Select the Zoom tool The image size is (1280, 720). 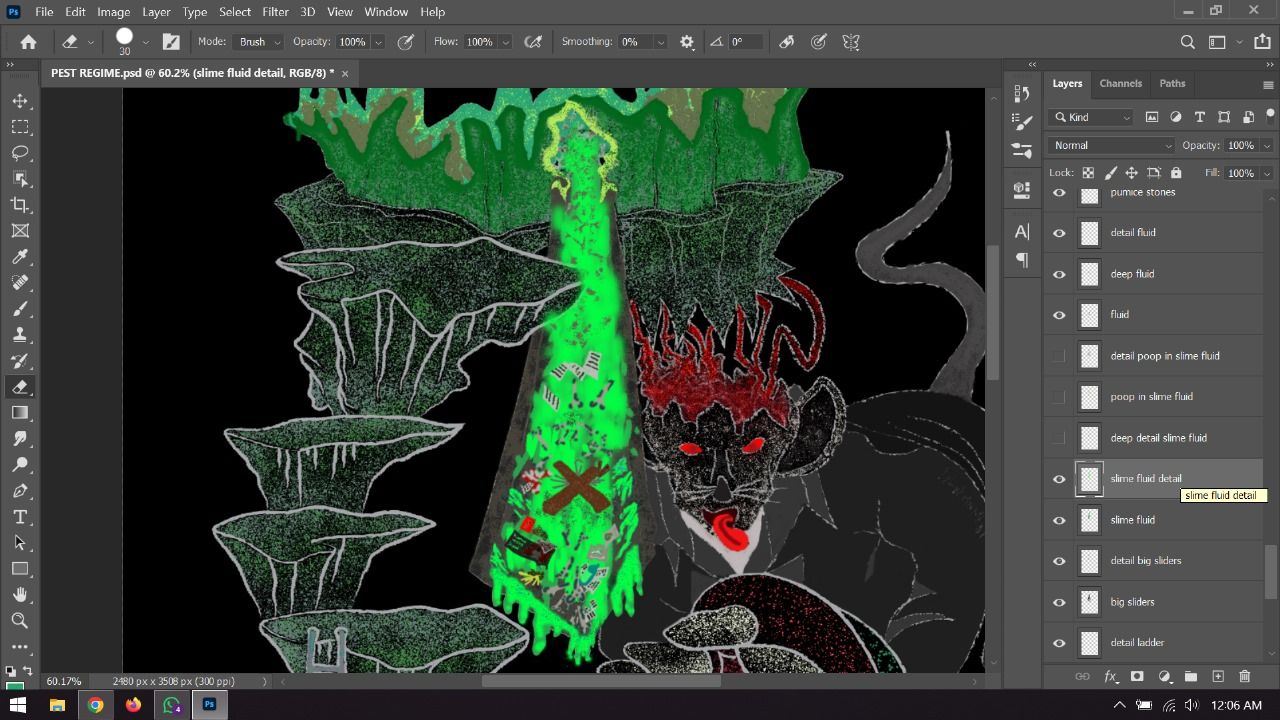19,621
